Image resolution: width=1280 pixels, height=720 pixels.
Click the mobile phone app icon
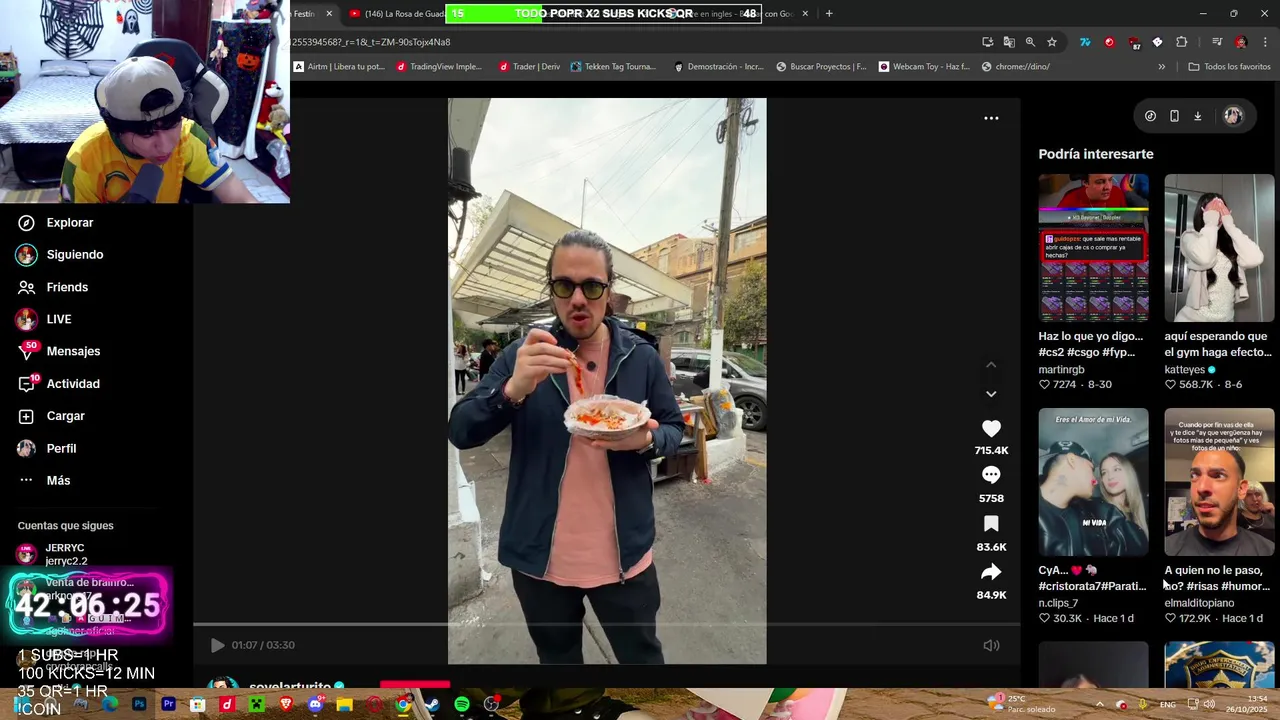coord(1174,116)
